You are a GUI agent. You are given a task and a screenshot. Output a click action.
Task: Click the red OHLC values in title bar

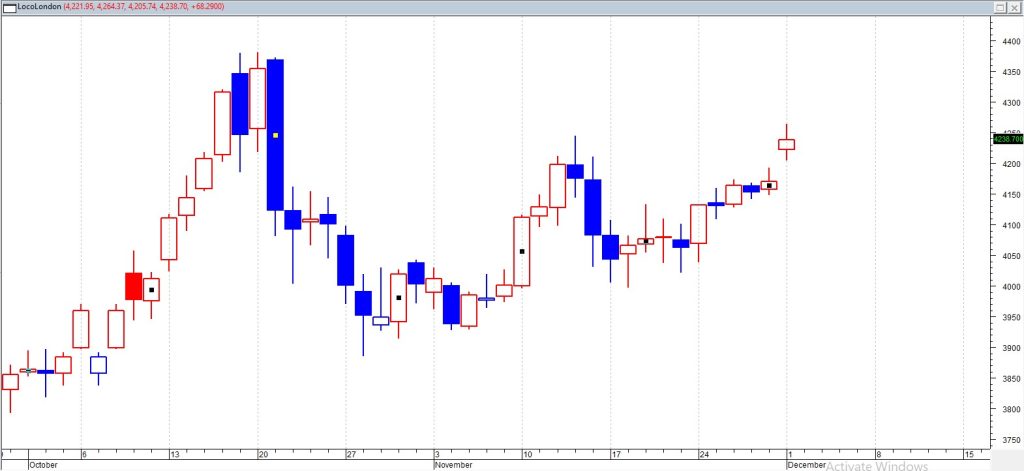point(143,6)
